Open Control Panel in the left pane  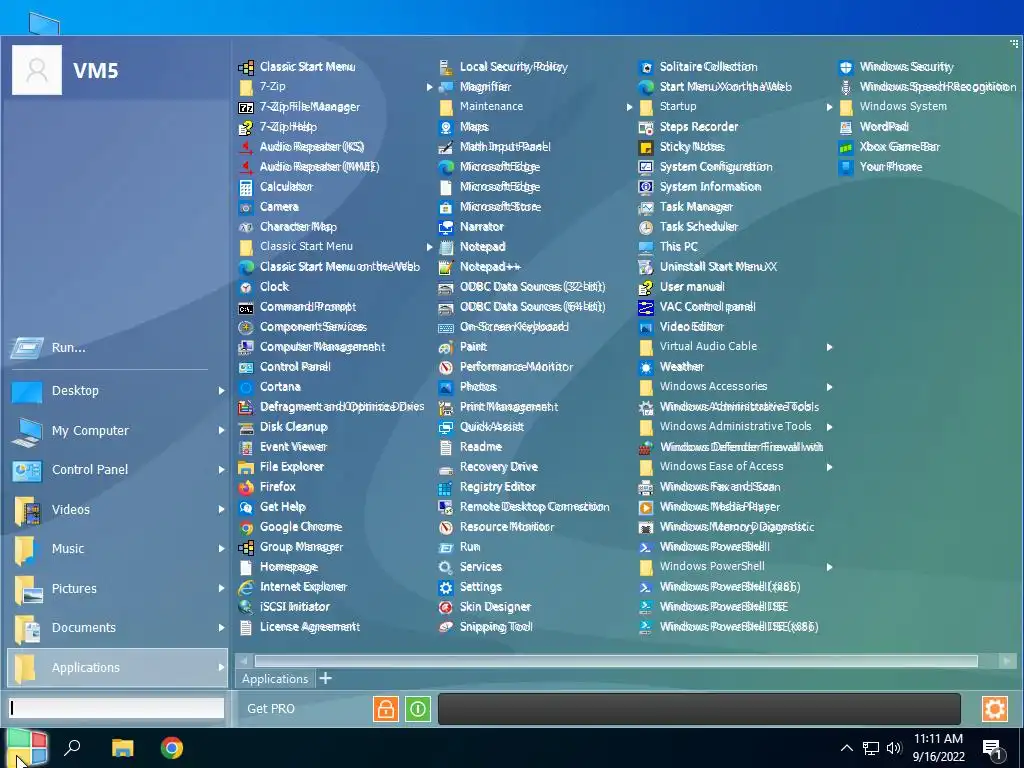click(118, 470)
